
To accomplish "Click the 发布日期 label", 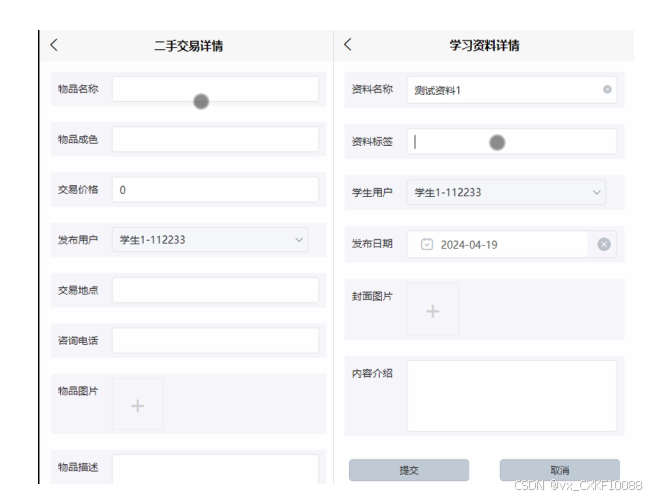I will (x=372, y=244).
